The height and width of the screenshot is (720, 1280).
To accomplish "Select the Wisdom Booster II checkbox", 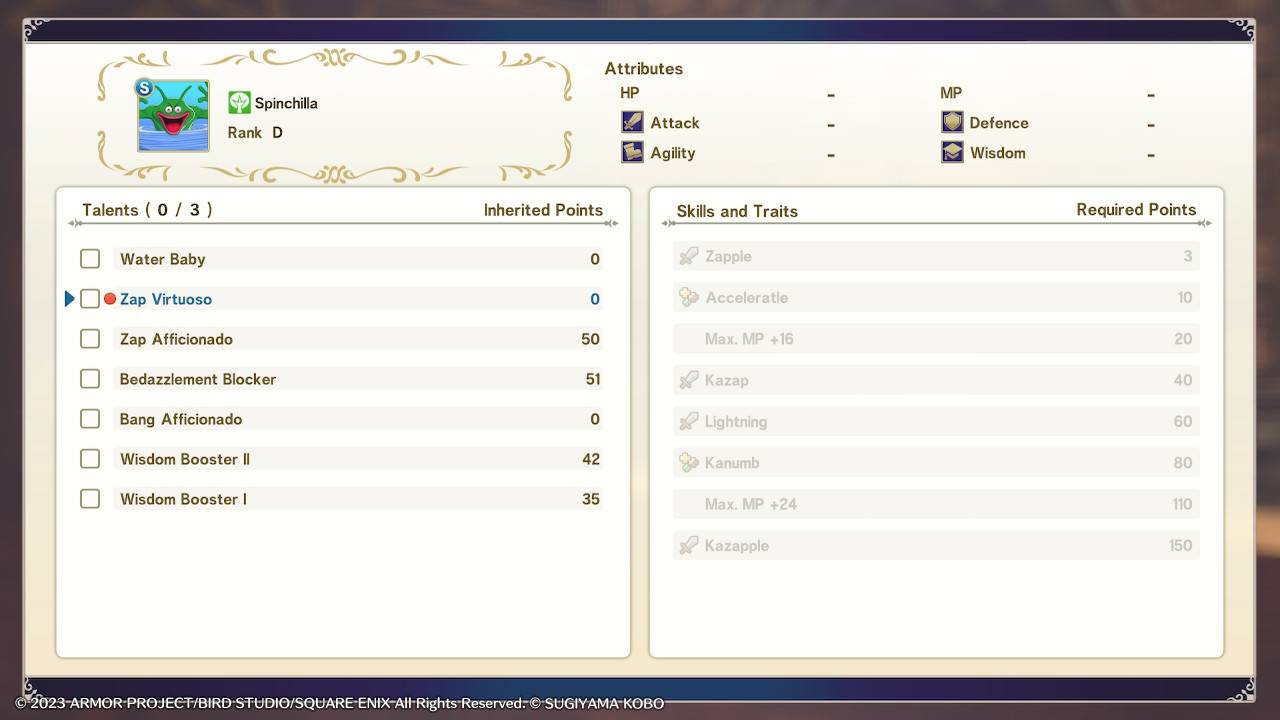I will point(90,459).
